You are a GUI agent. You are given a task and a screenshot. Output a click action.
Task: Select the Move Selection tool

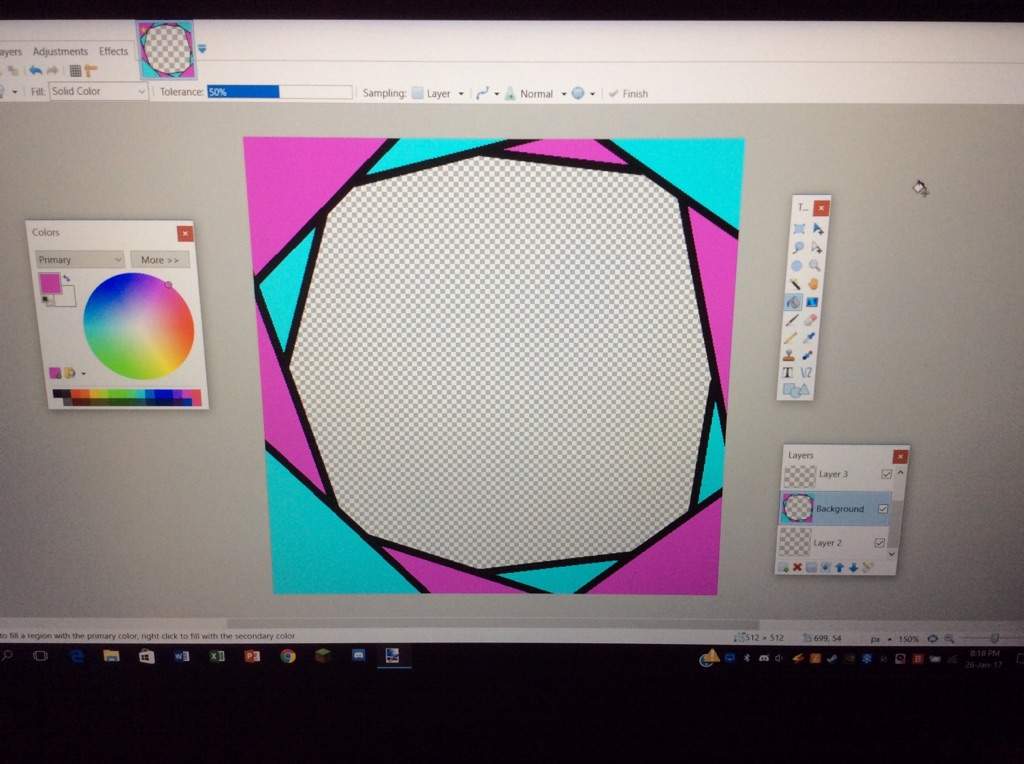816,247
